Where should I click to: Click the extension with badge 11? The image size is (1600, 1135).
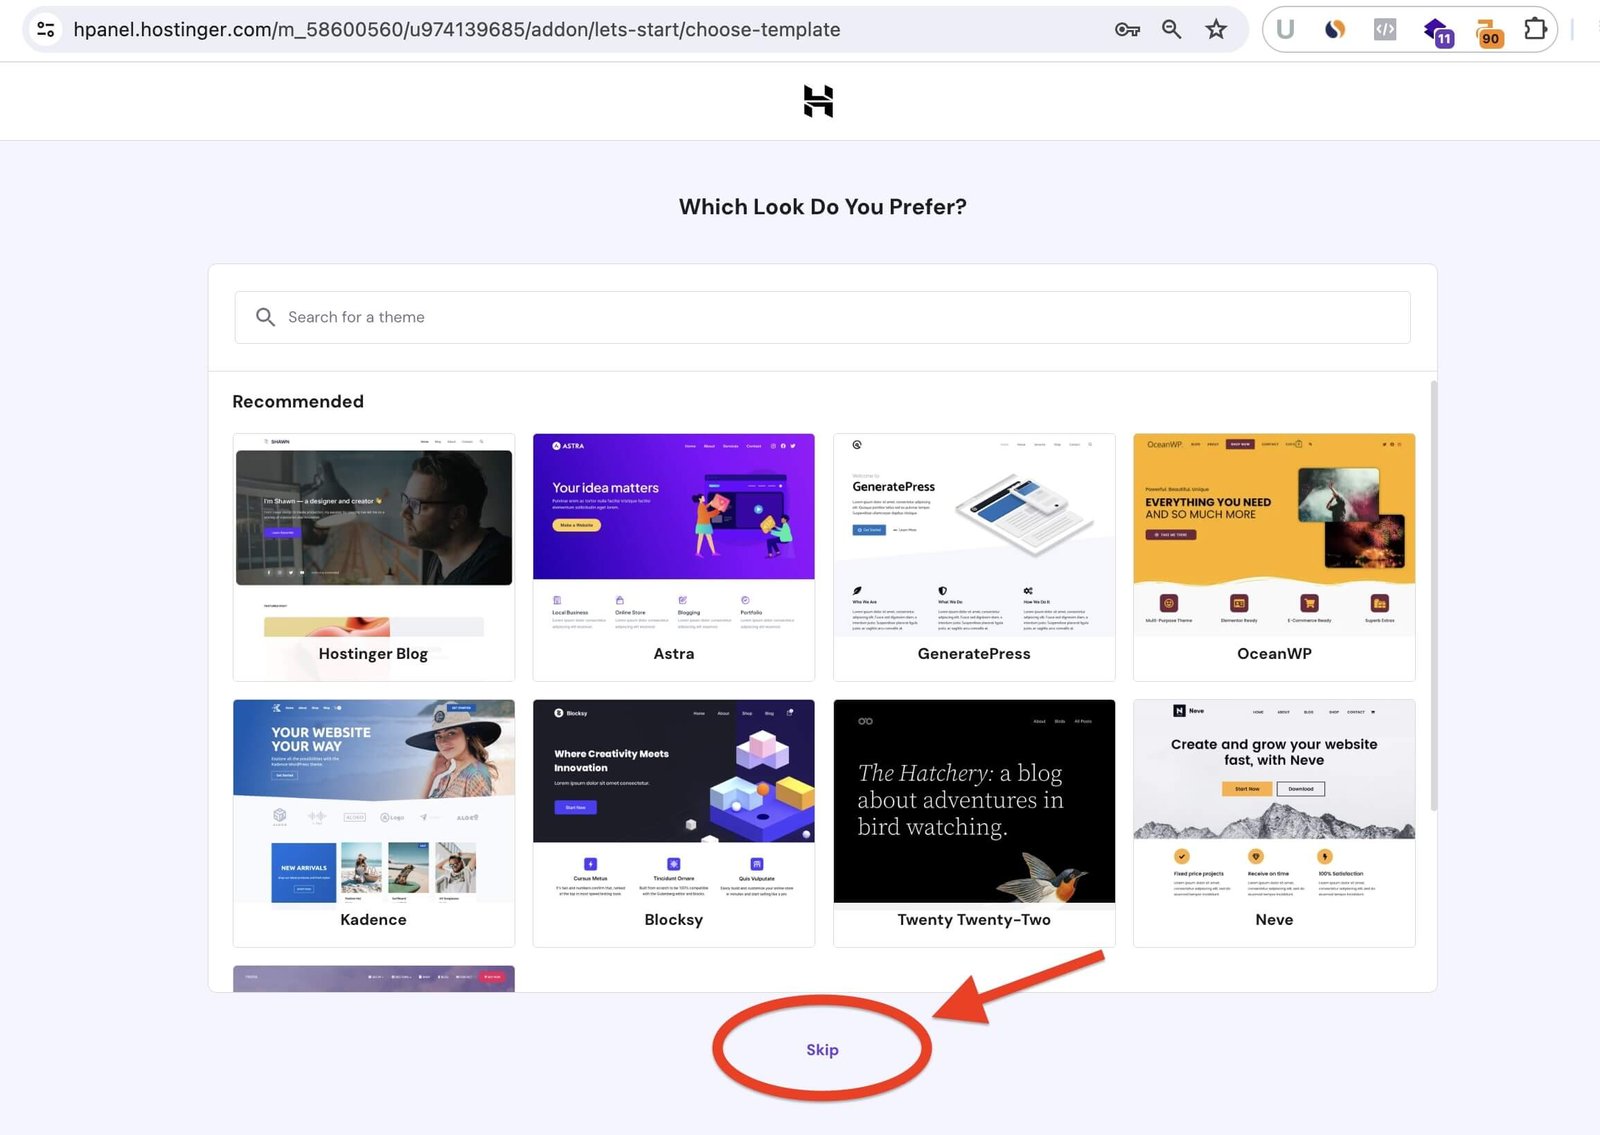click(1438, 32)
